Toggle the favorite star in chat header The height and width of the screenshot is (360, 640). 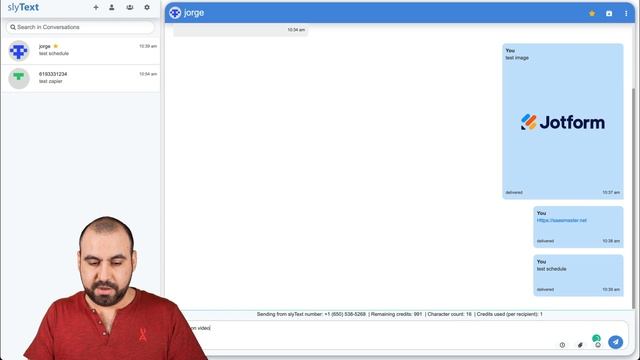coord(592,13)
